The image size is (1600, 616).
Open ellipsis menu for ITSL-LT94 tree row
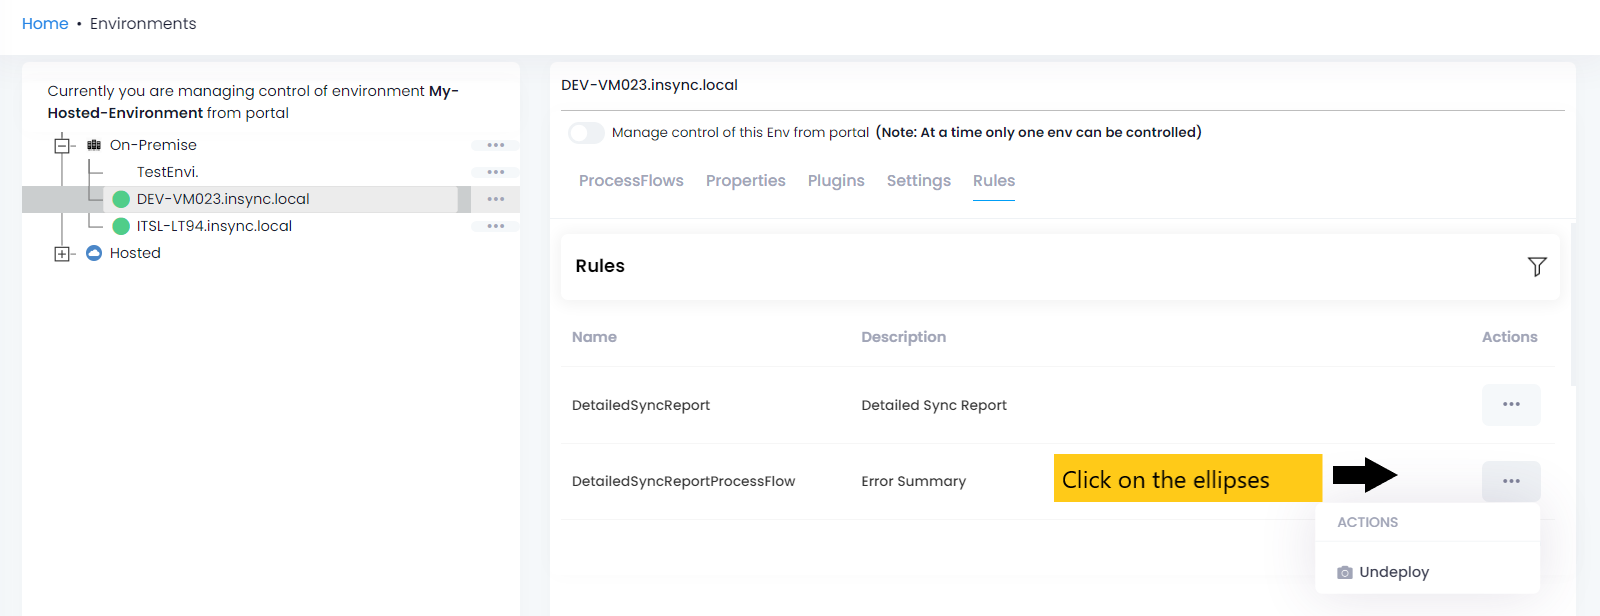coord(495,226)
